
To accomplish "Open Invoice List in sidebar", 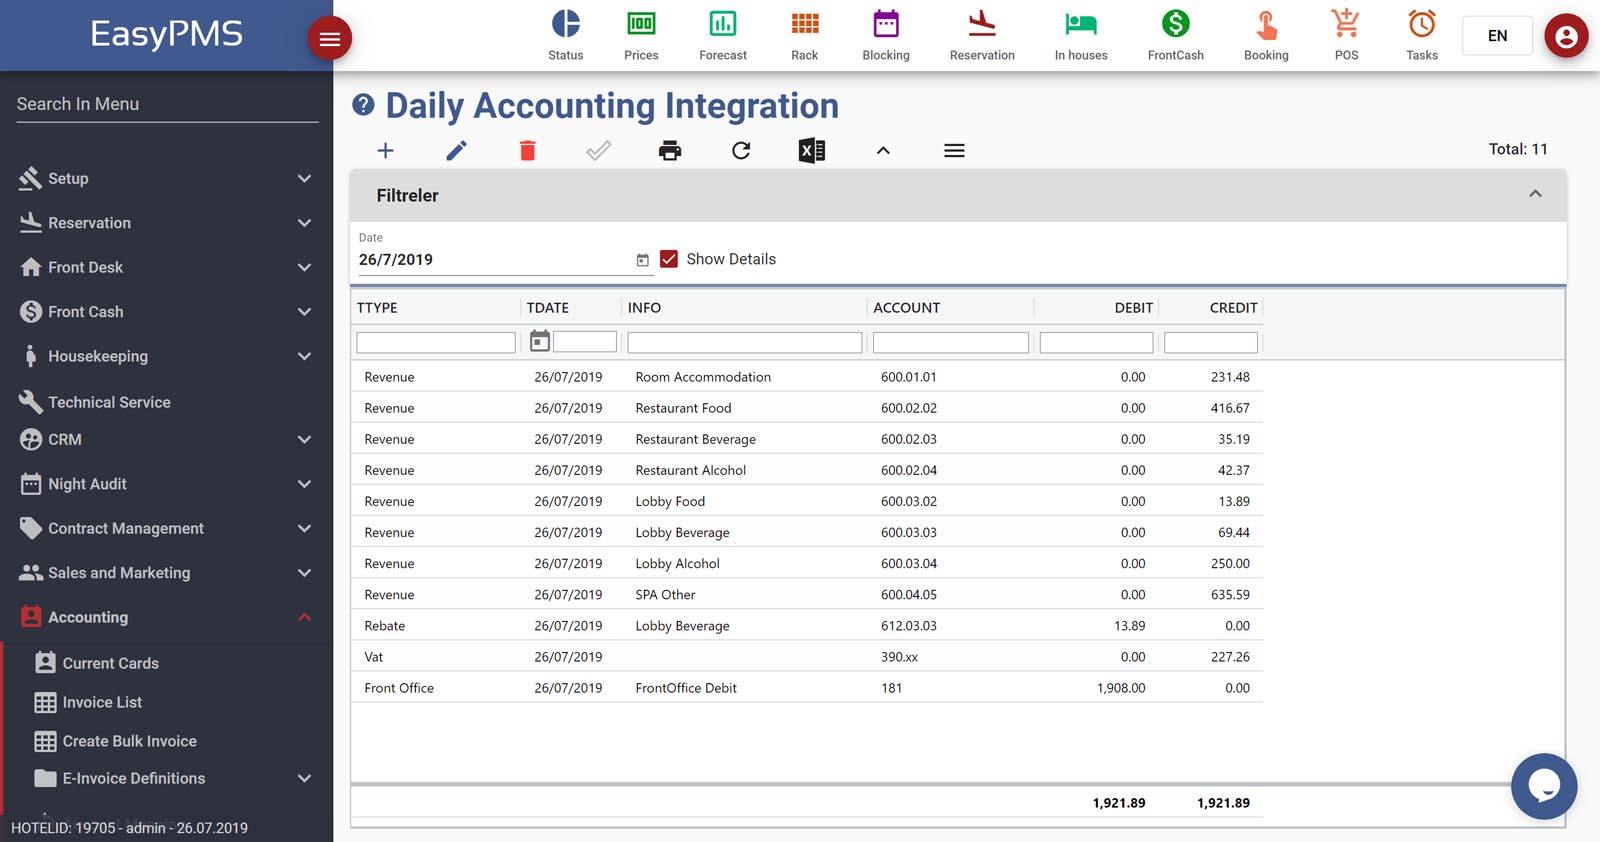I will click(102, 702).
